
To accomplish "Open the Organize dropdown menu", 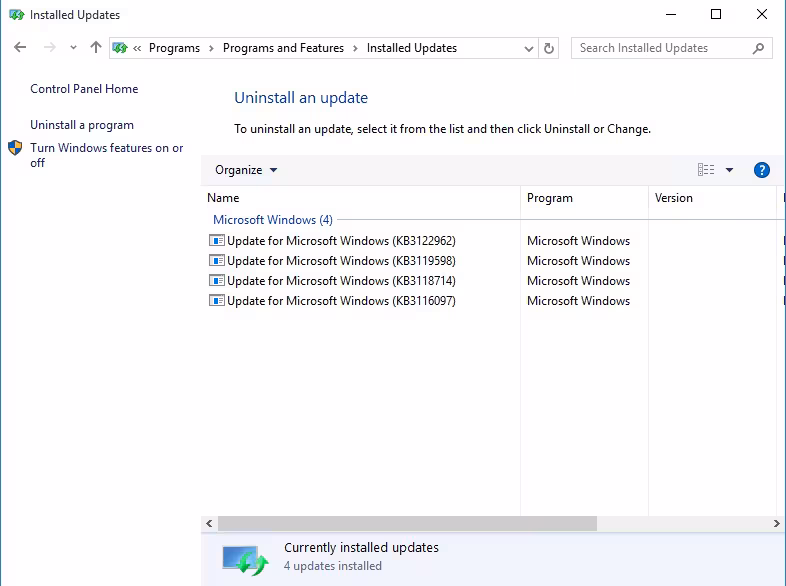I will 246,170.
